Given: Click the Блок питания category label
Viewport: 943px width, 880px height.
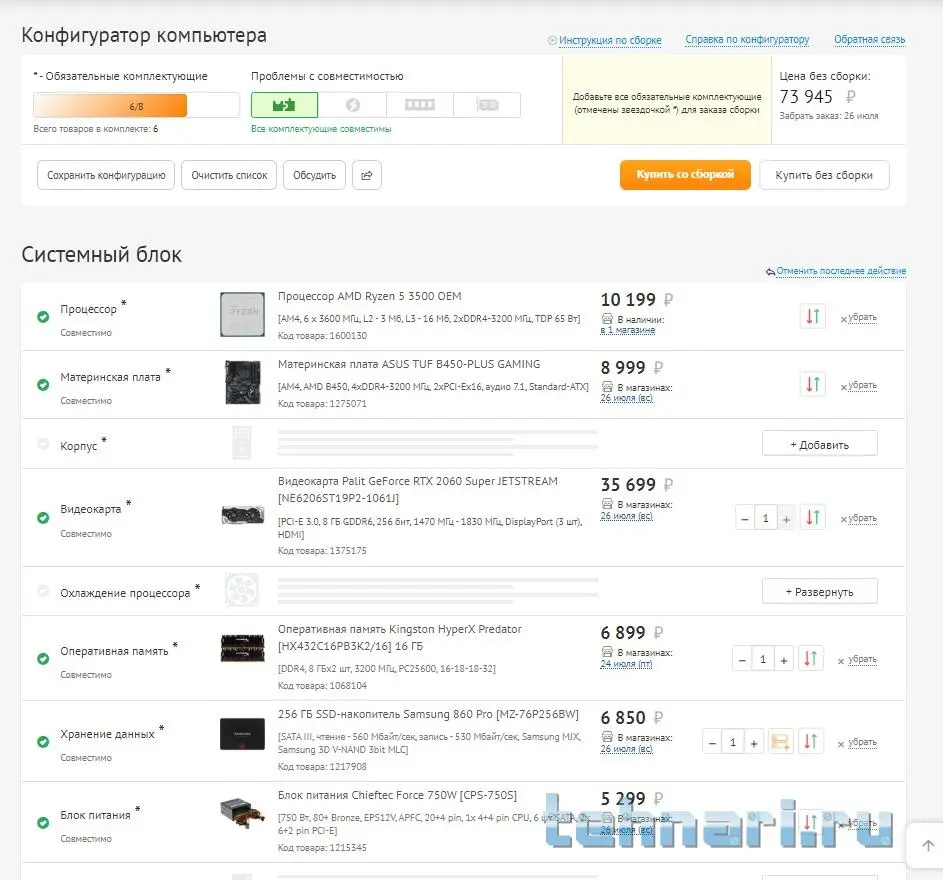Looking at the screenshot, I should (95, 815).
